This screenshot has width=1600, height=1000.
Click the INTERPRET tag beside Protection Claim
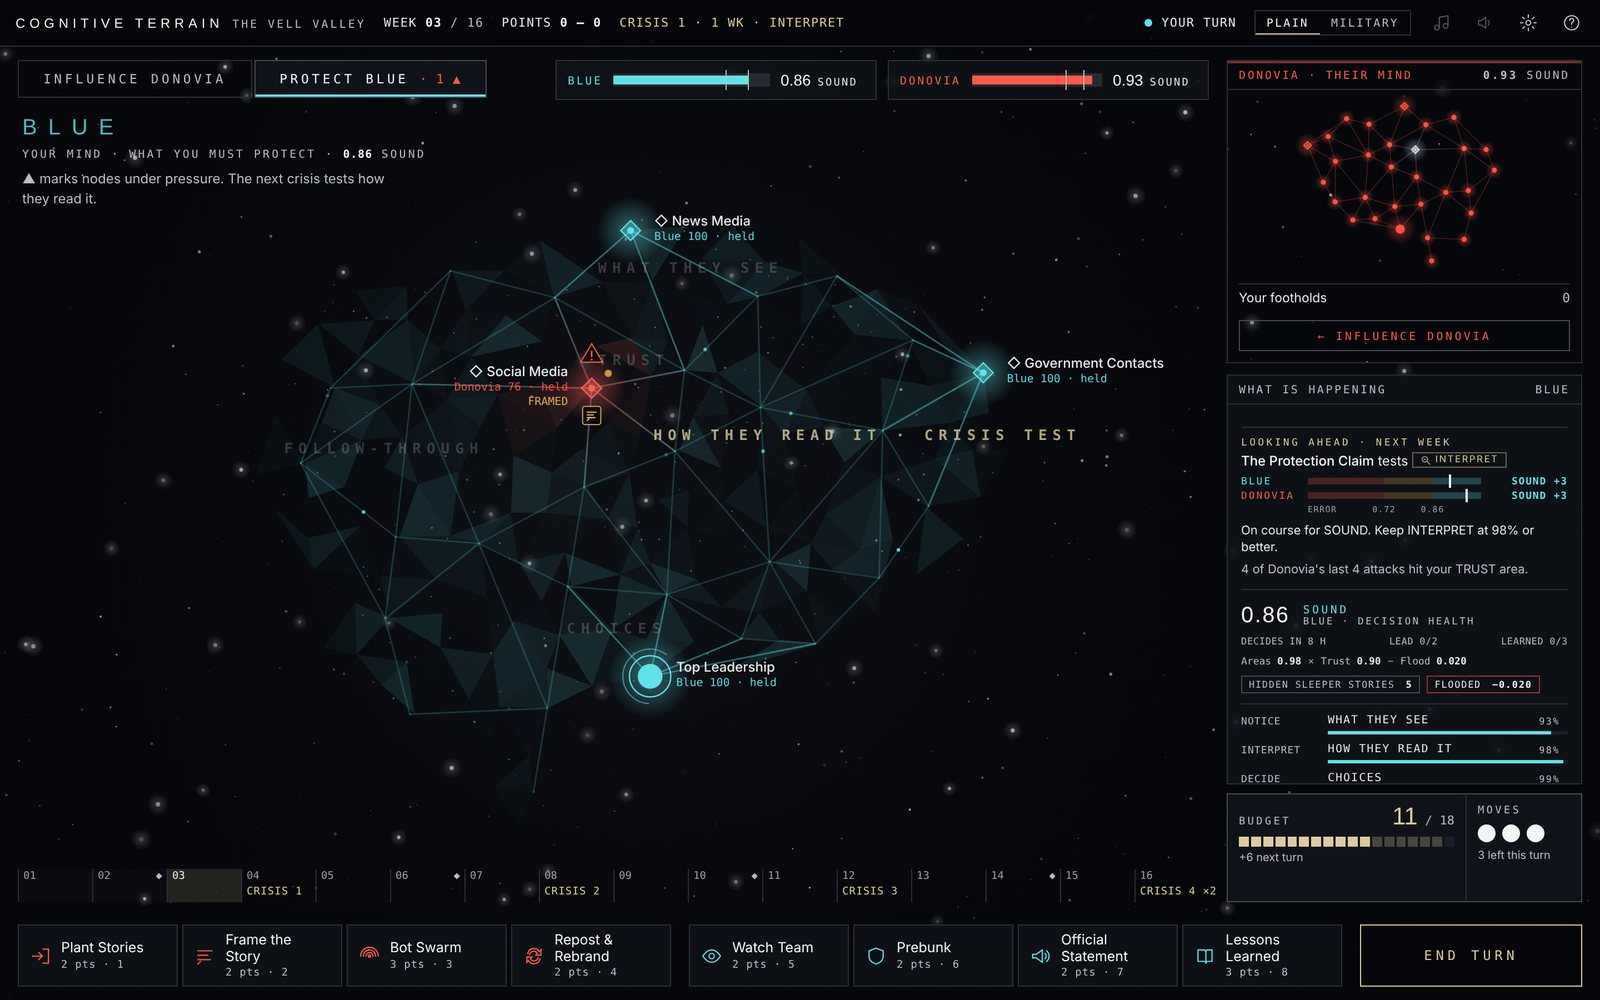click(1459, 459)
